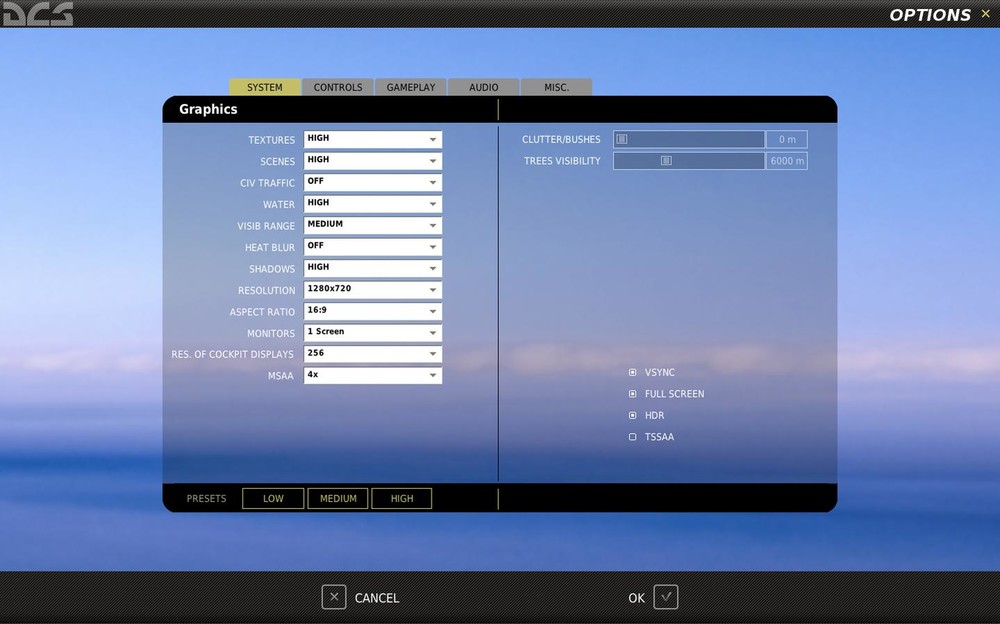The height and width of the screenshot is (624, 1000).
Task: Open the CIV TRAFFIC dropdown
Action: click(372, 182)
